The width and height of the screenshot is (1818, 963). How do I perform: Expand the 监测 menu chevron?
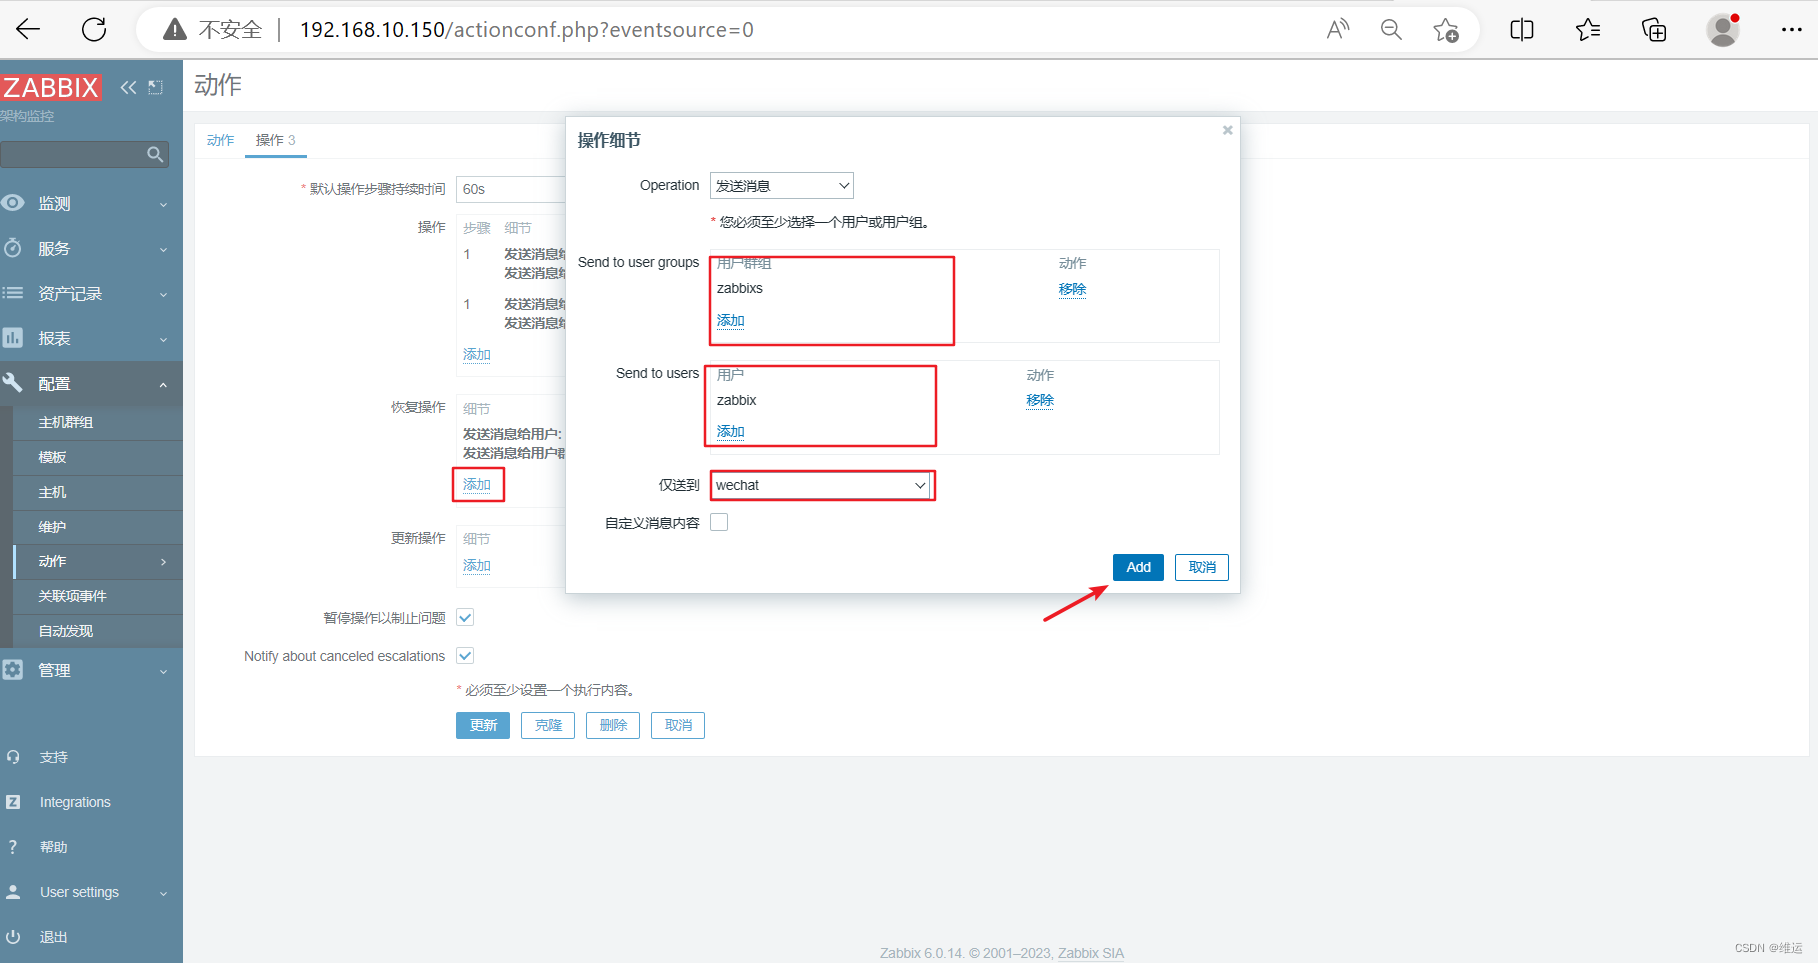click(x=163, y=204)
